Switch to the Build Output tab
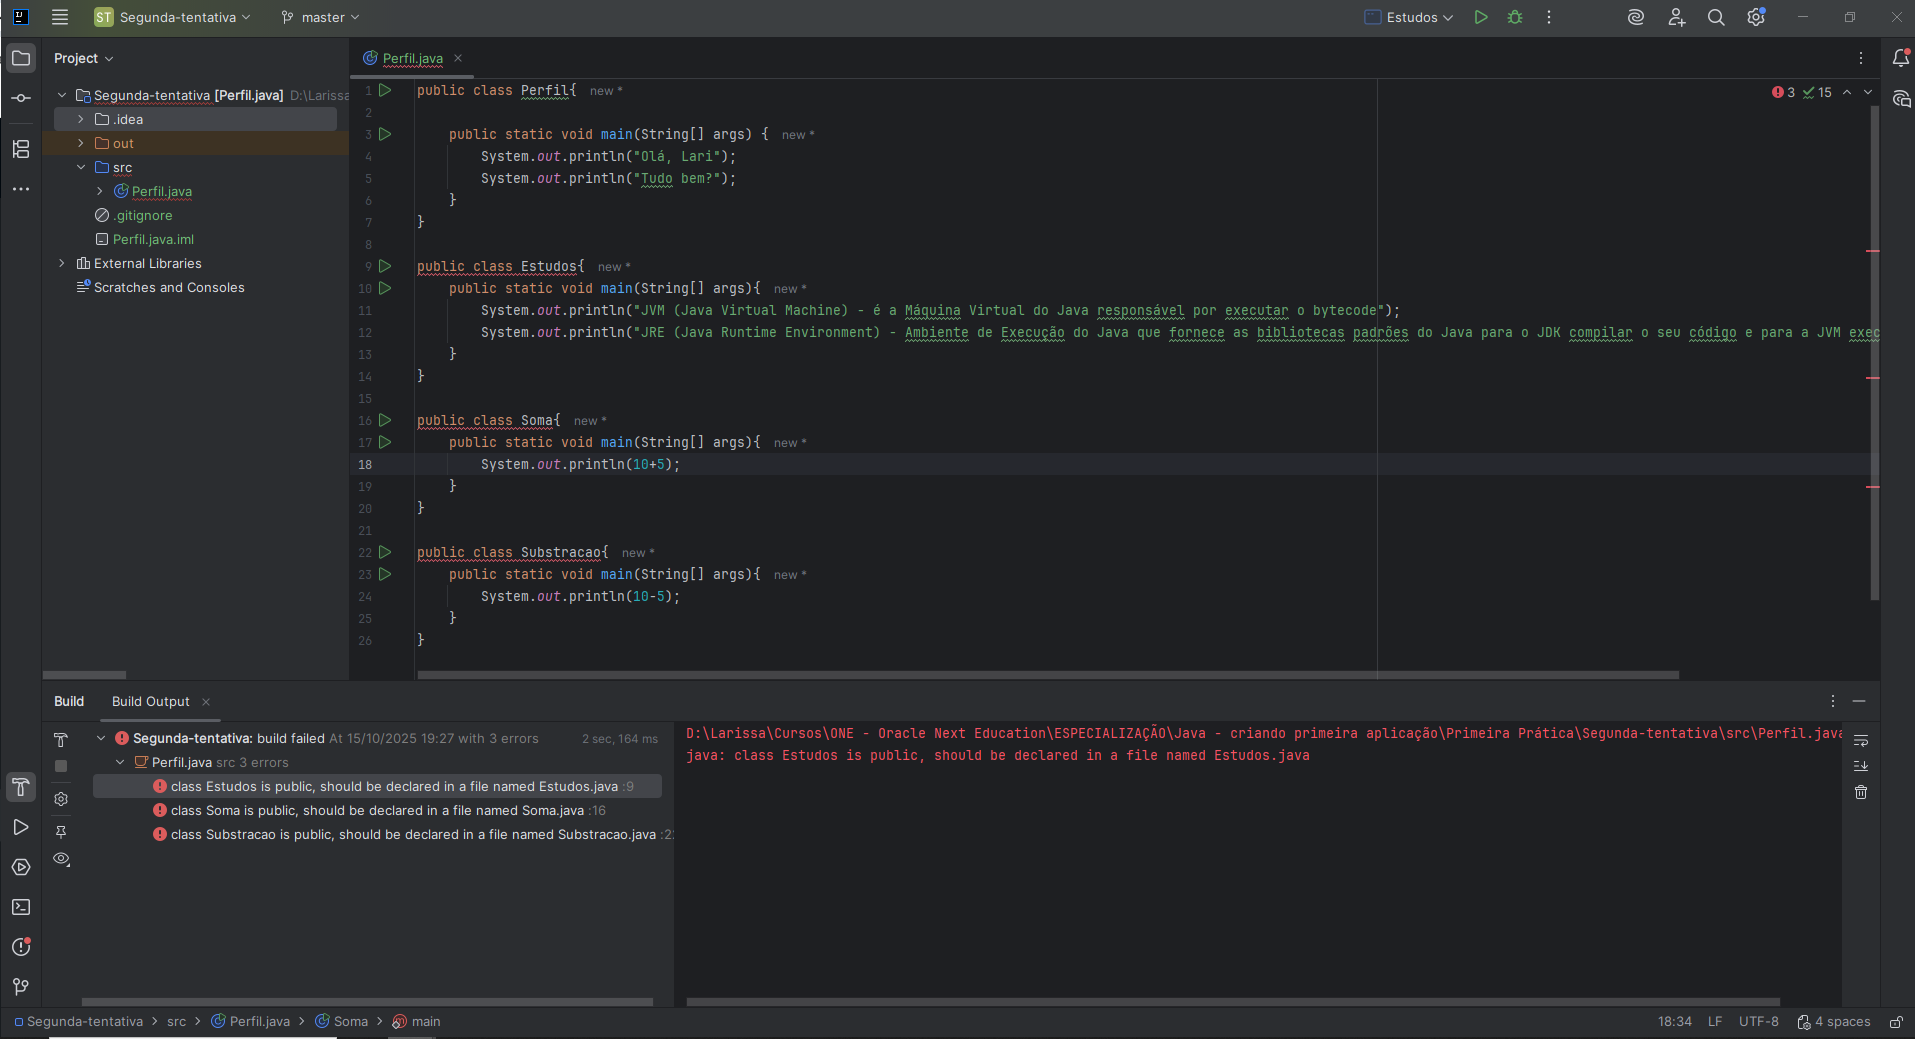This screenshot has width=1915, height=1039. (151, 701)
